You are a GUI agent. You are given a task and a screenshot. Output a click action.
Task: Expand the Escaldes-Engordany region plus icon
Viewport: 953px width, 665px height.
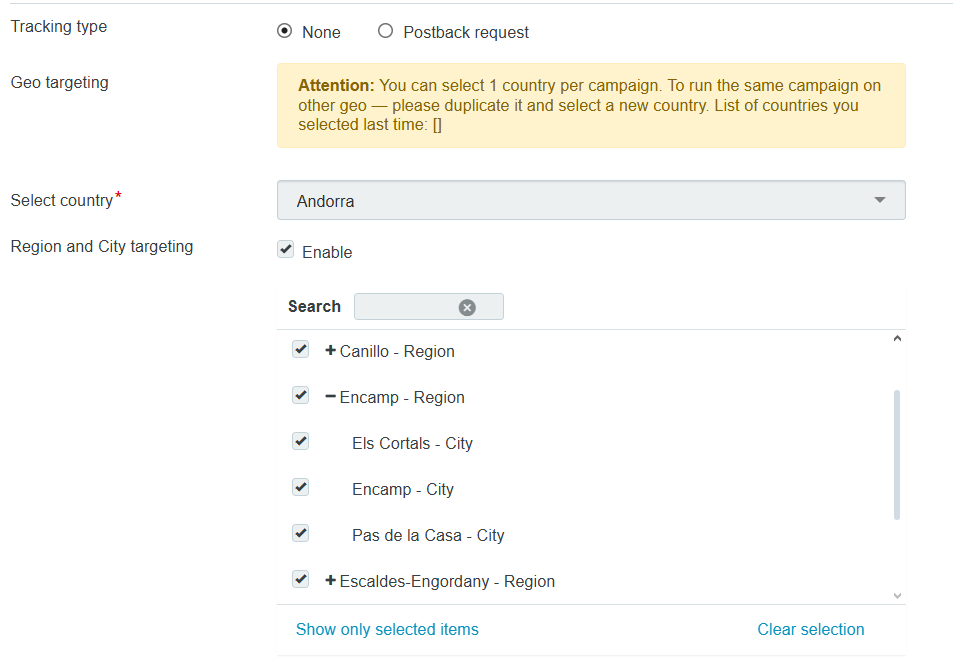coord(331,581)
